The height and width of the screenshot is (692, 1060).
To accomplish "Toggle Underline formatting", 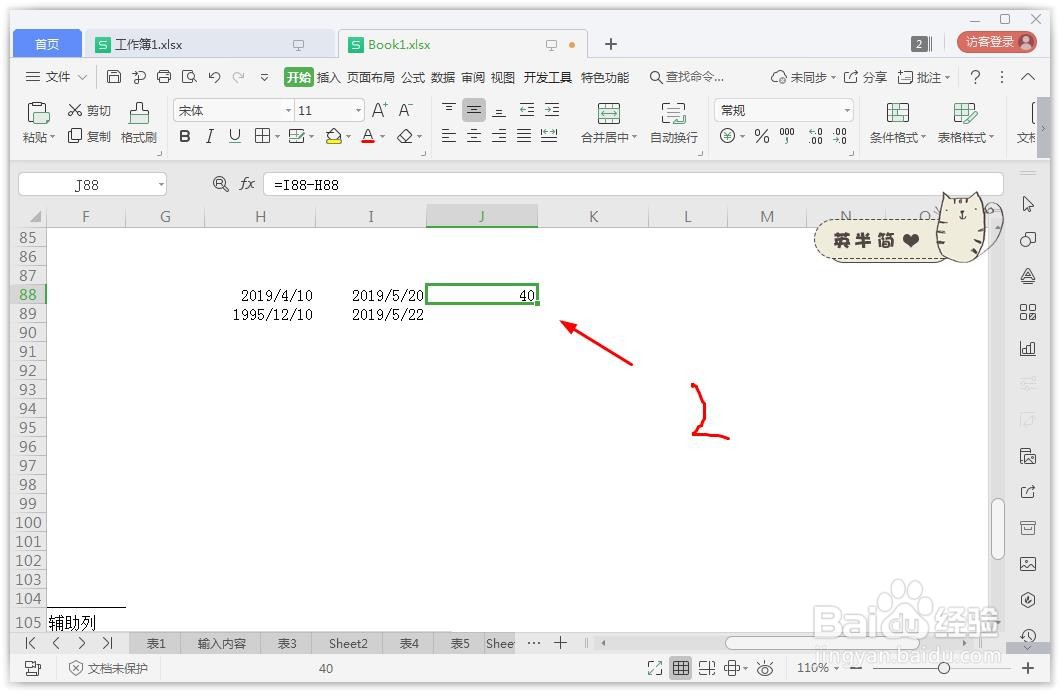I will pyautogui.click(x=235, y=137).
